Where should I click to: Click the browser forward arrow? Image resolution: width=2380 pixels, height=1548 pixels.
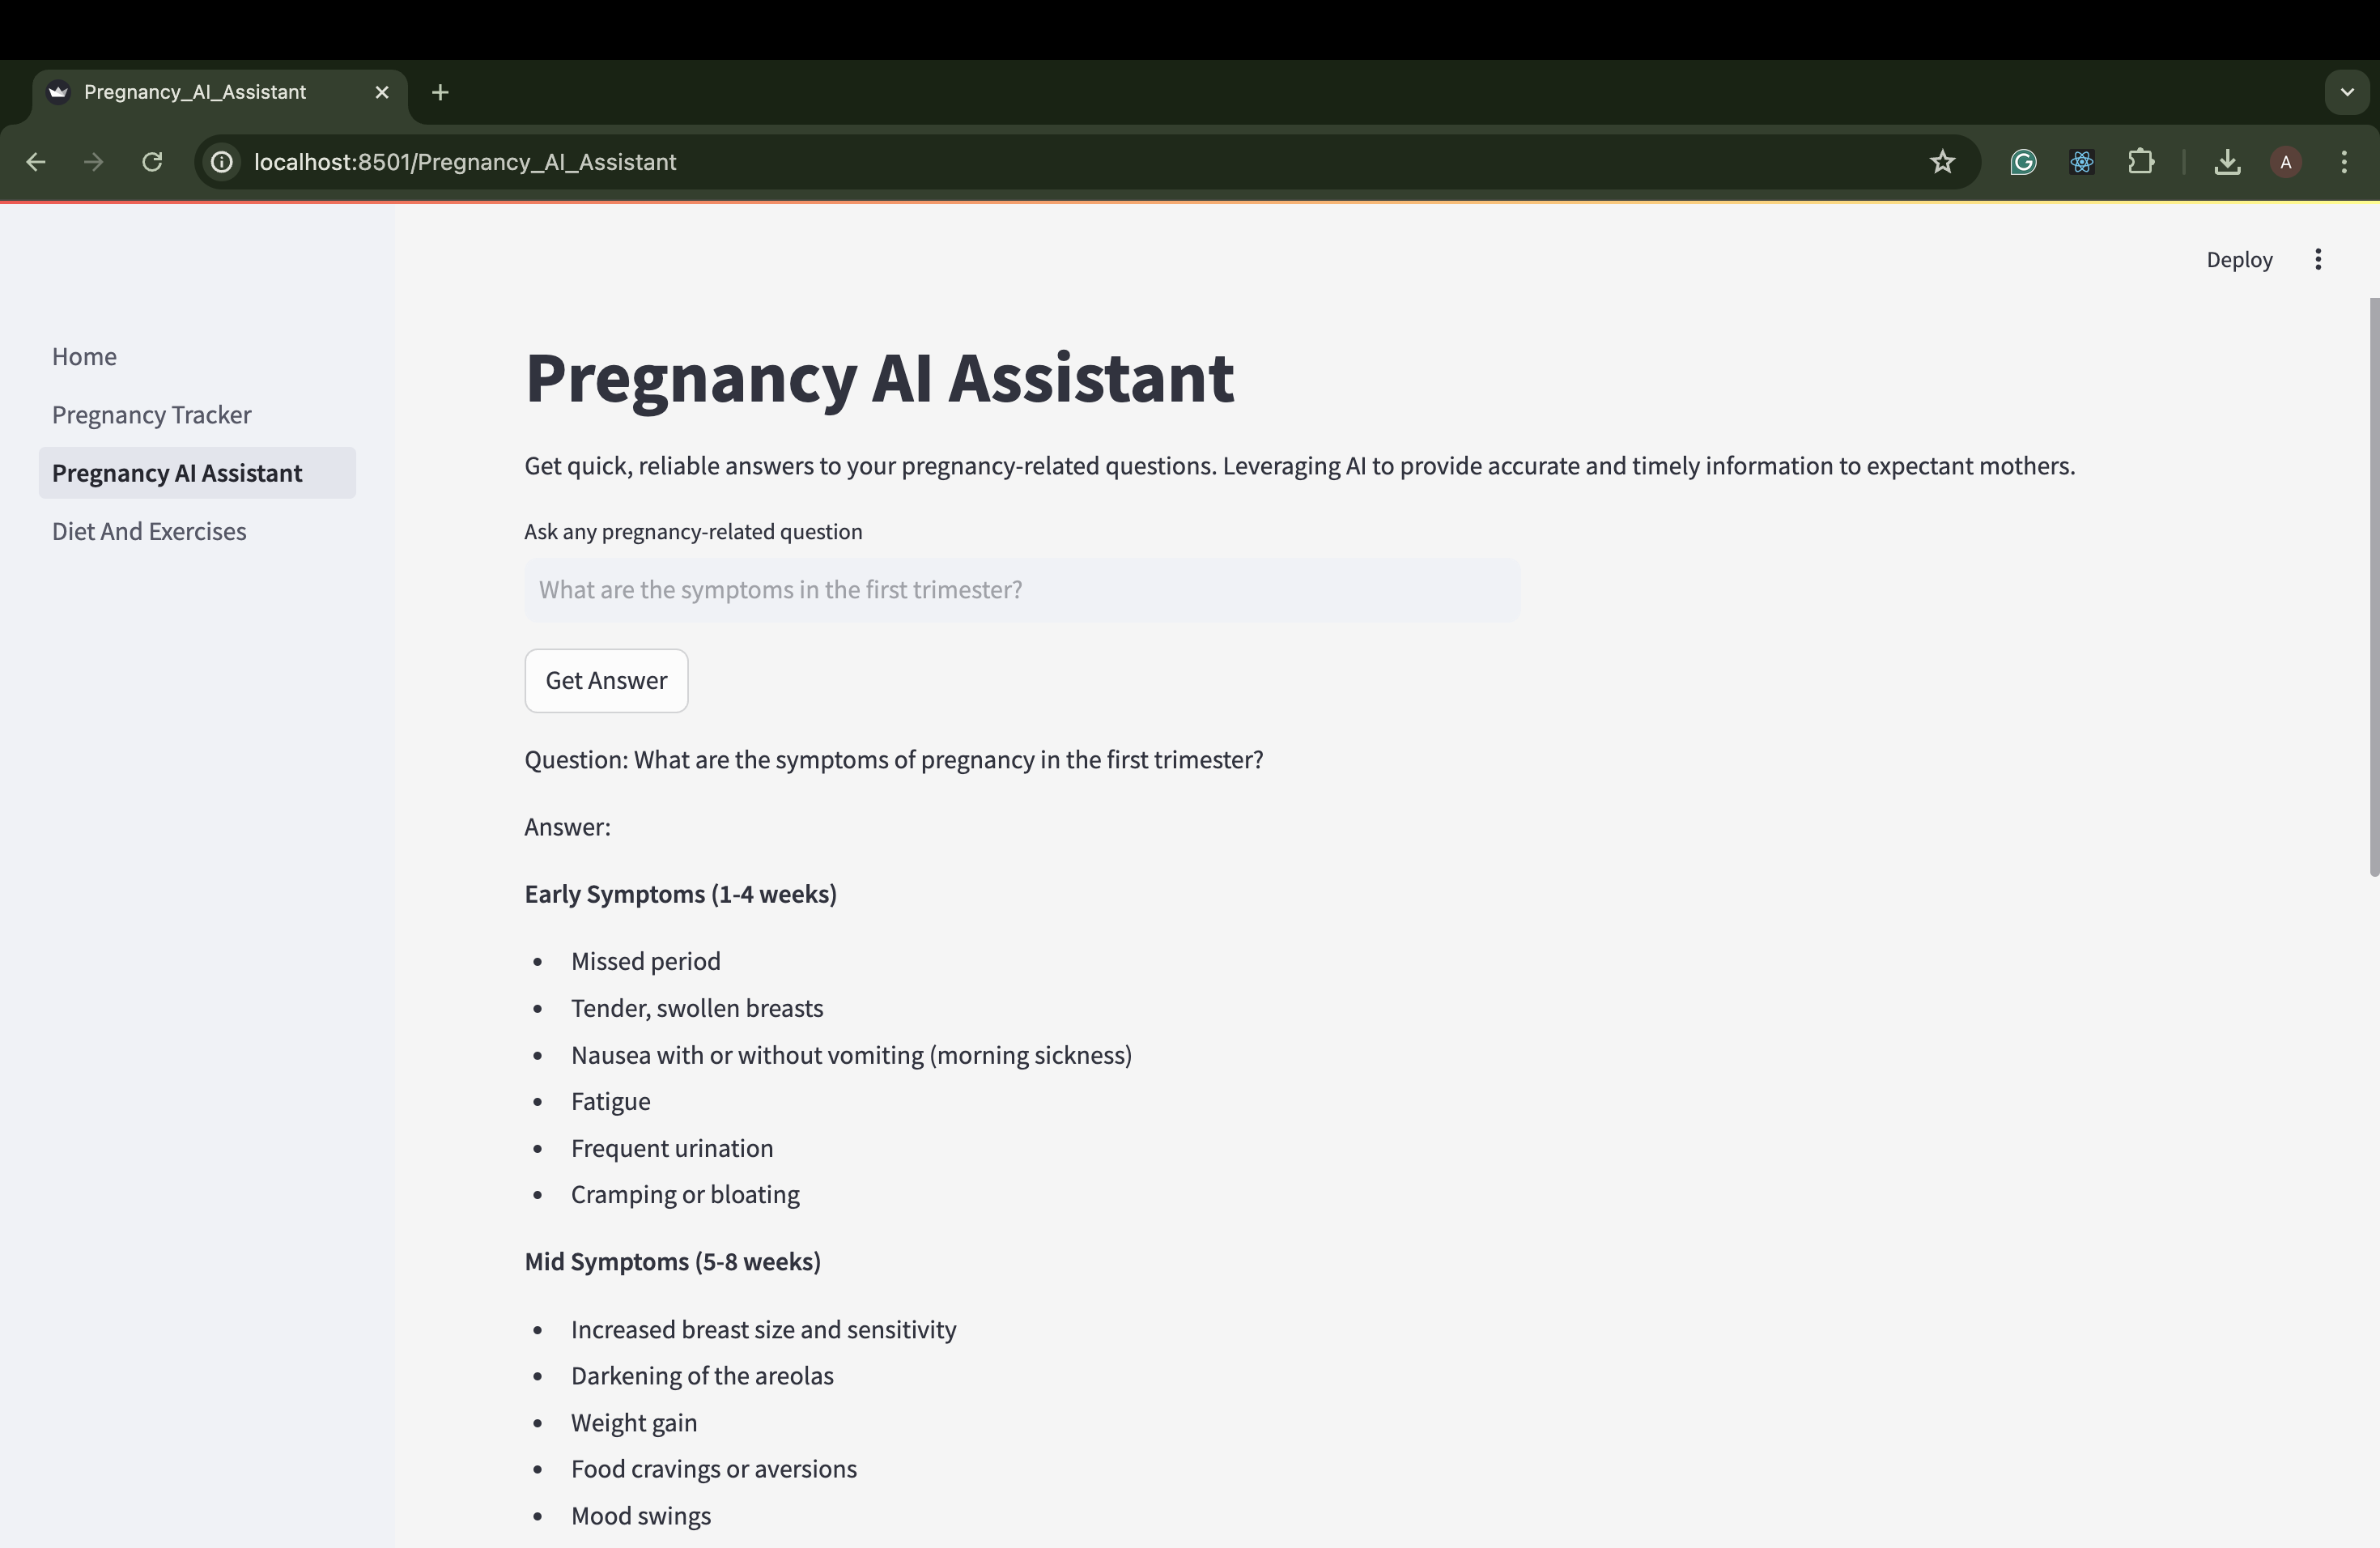pyautogui.click(x=94, y=162)
